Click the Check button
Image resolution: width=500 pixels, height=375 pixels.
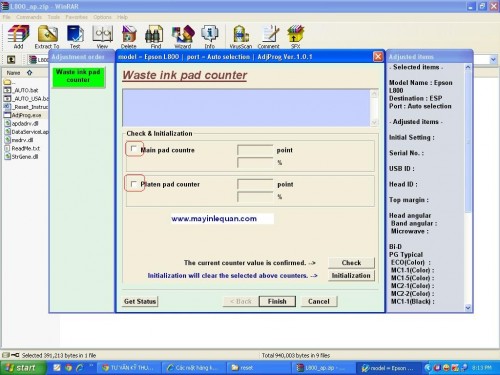pos(351,263)
